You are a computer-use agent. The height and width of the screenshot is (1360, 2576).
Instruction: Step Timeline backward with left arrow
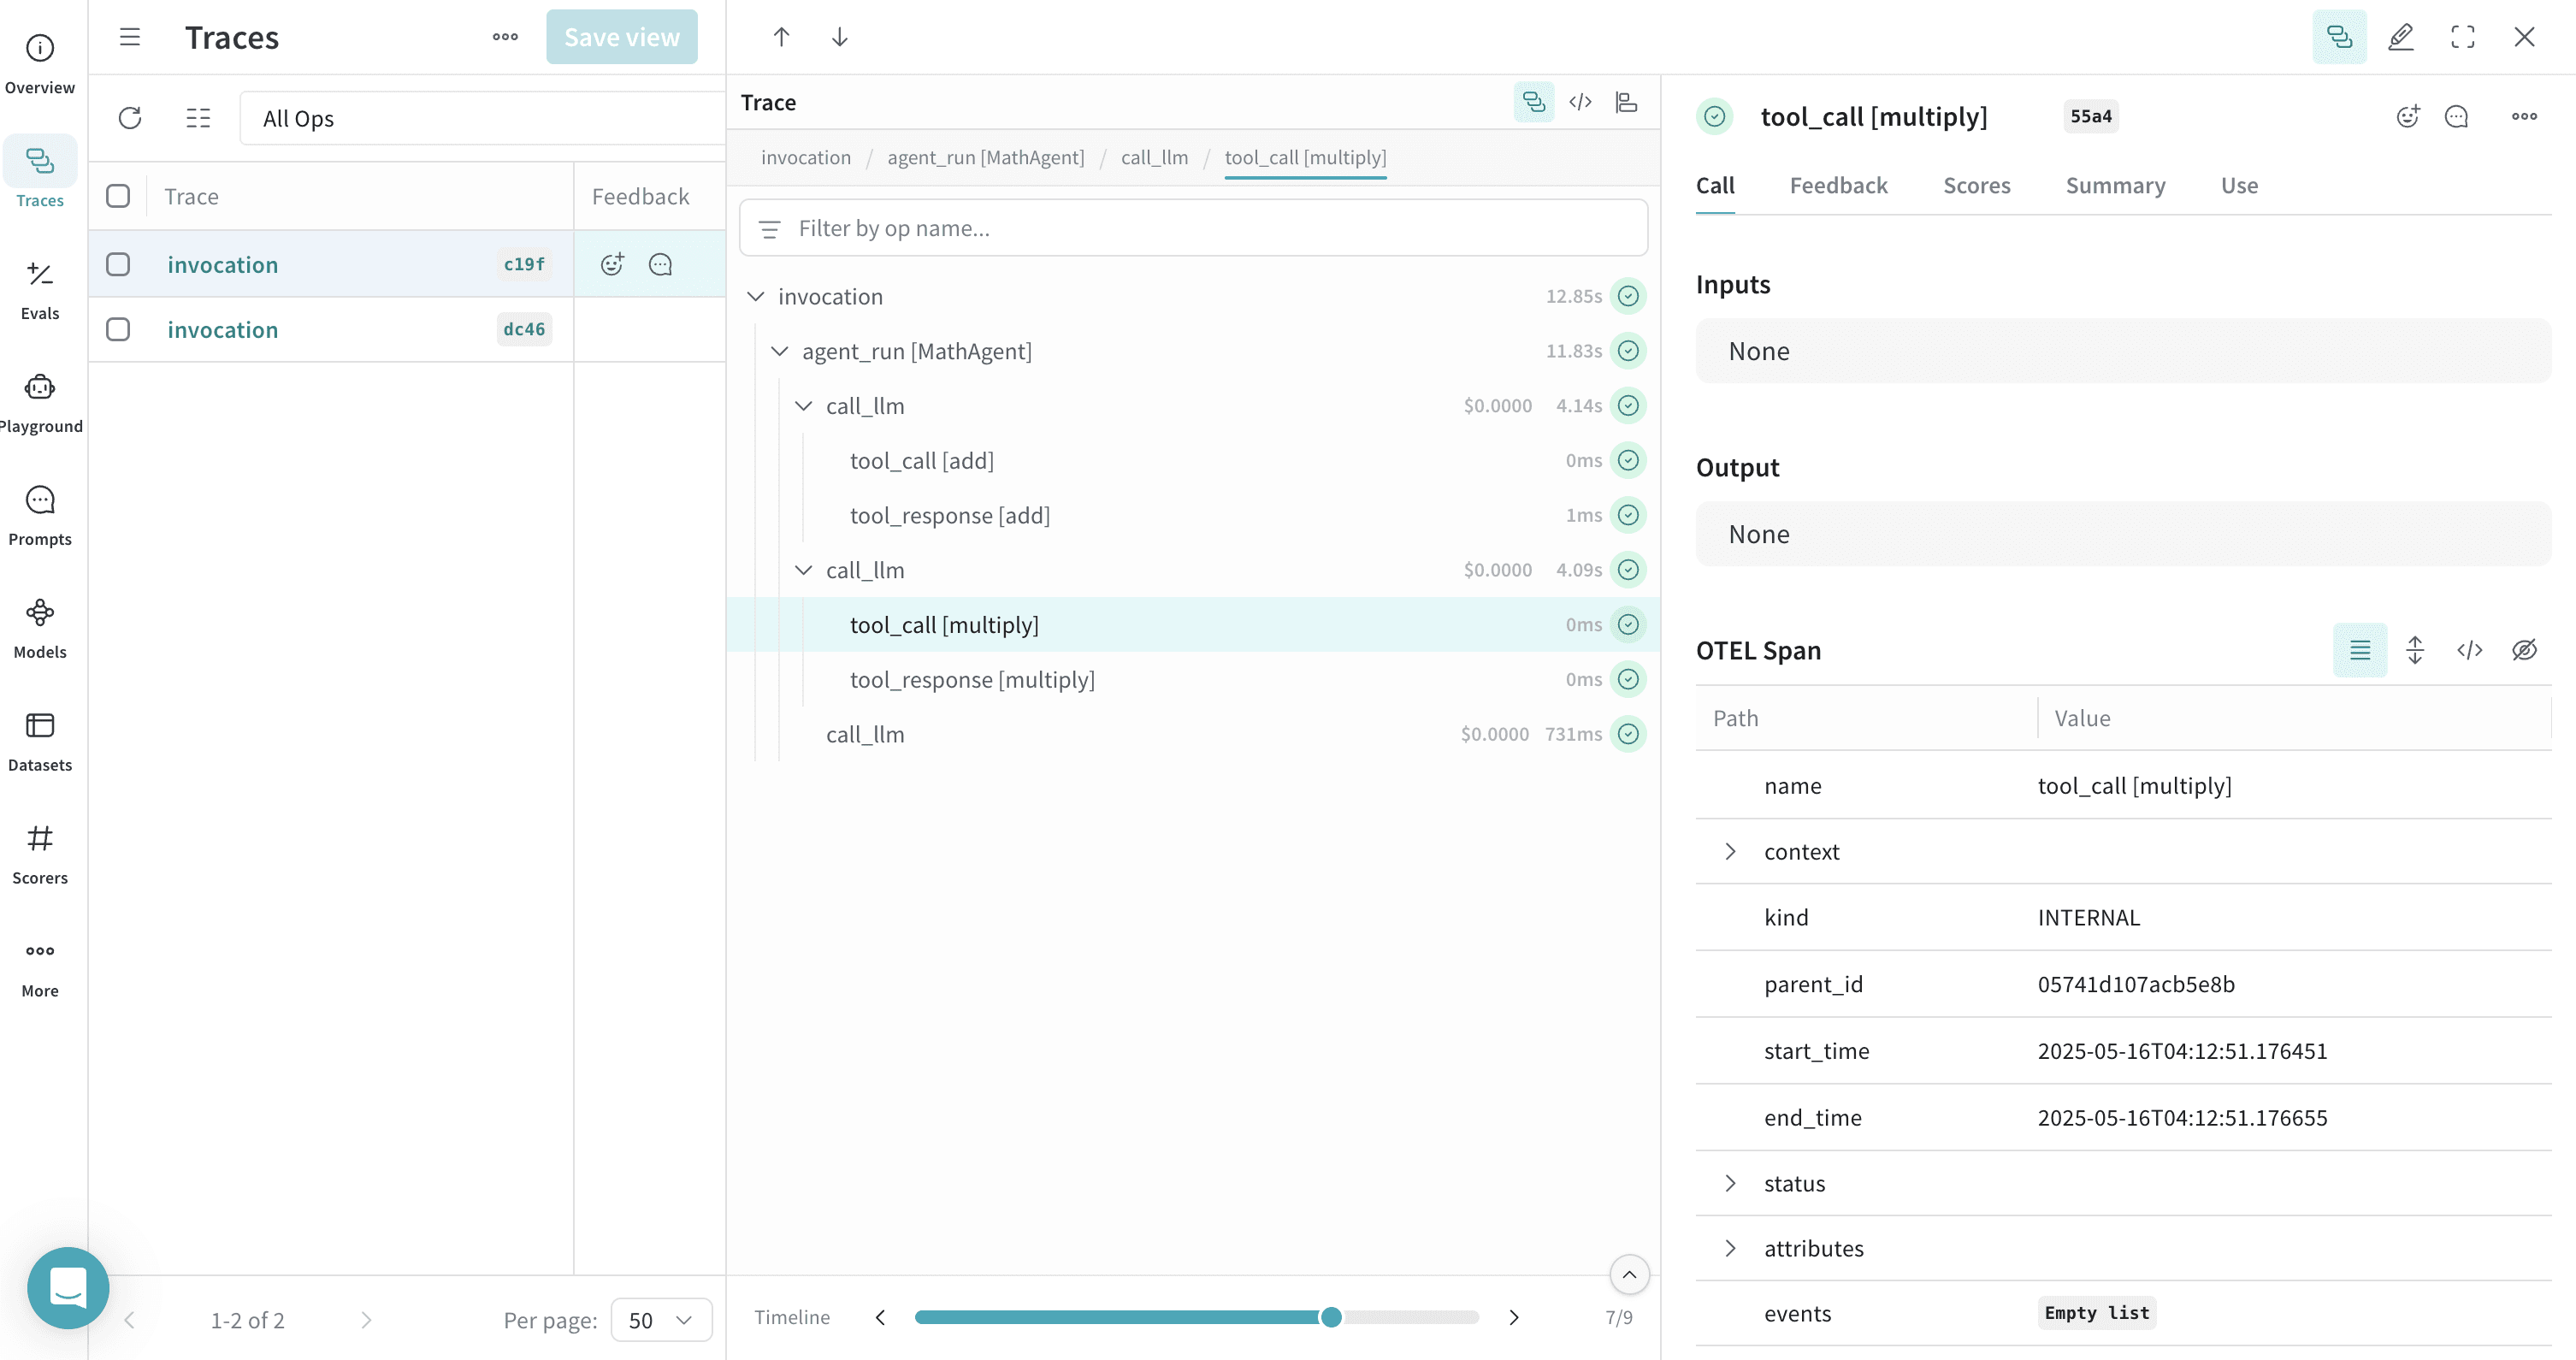(x=880, y=1317)
